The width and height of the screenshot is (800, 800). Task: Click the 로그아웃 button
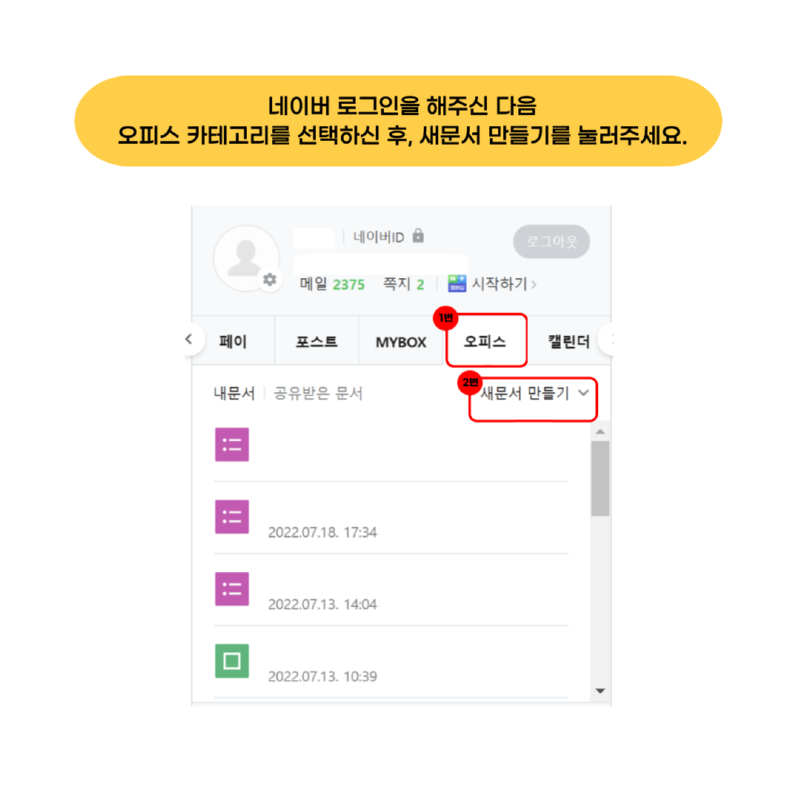pyautogui.click(x=552, y=241)
